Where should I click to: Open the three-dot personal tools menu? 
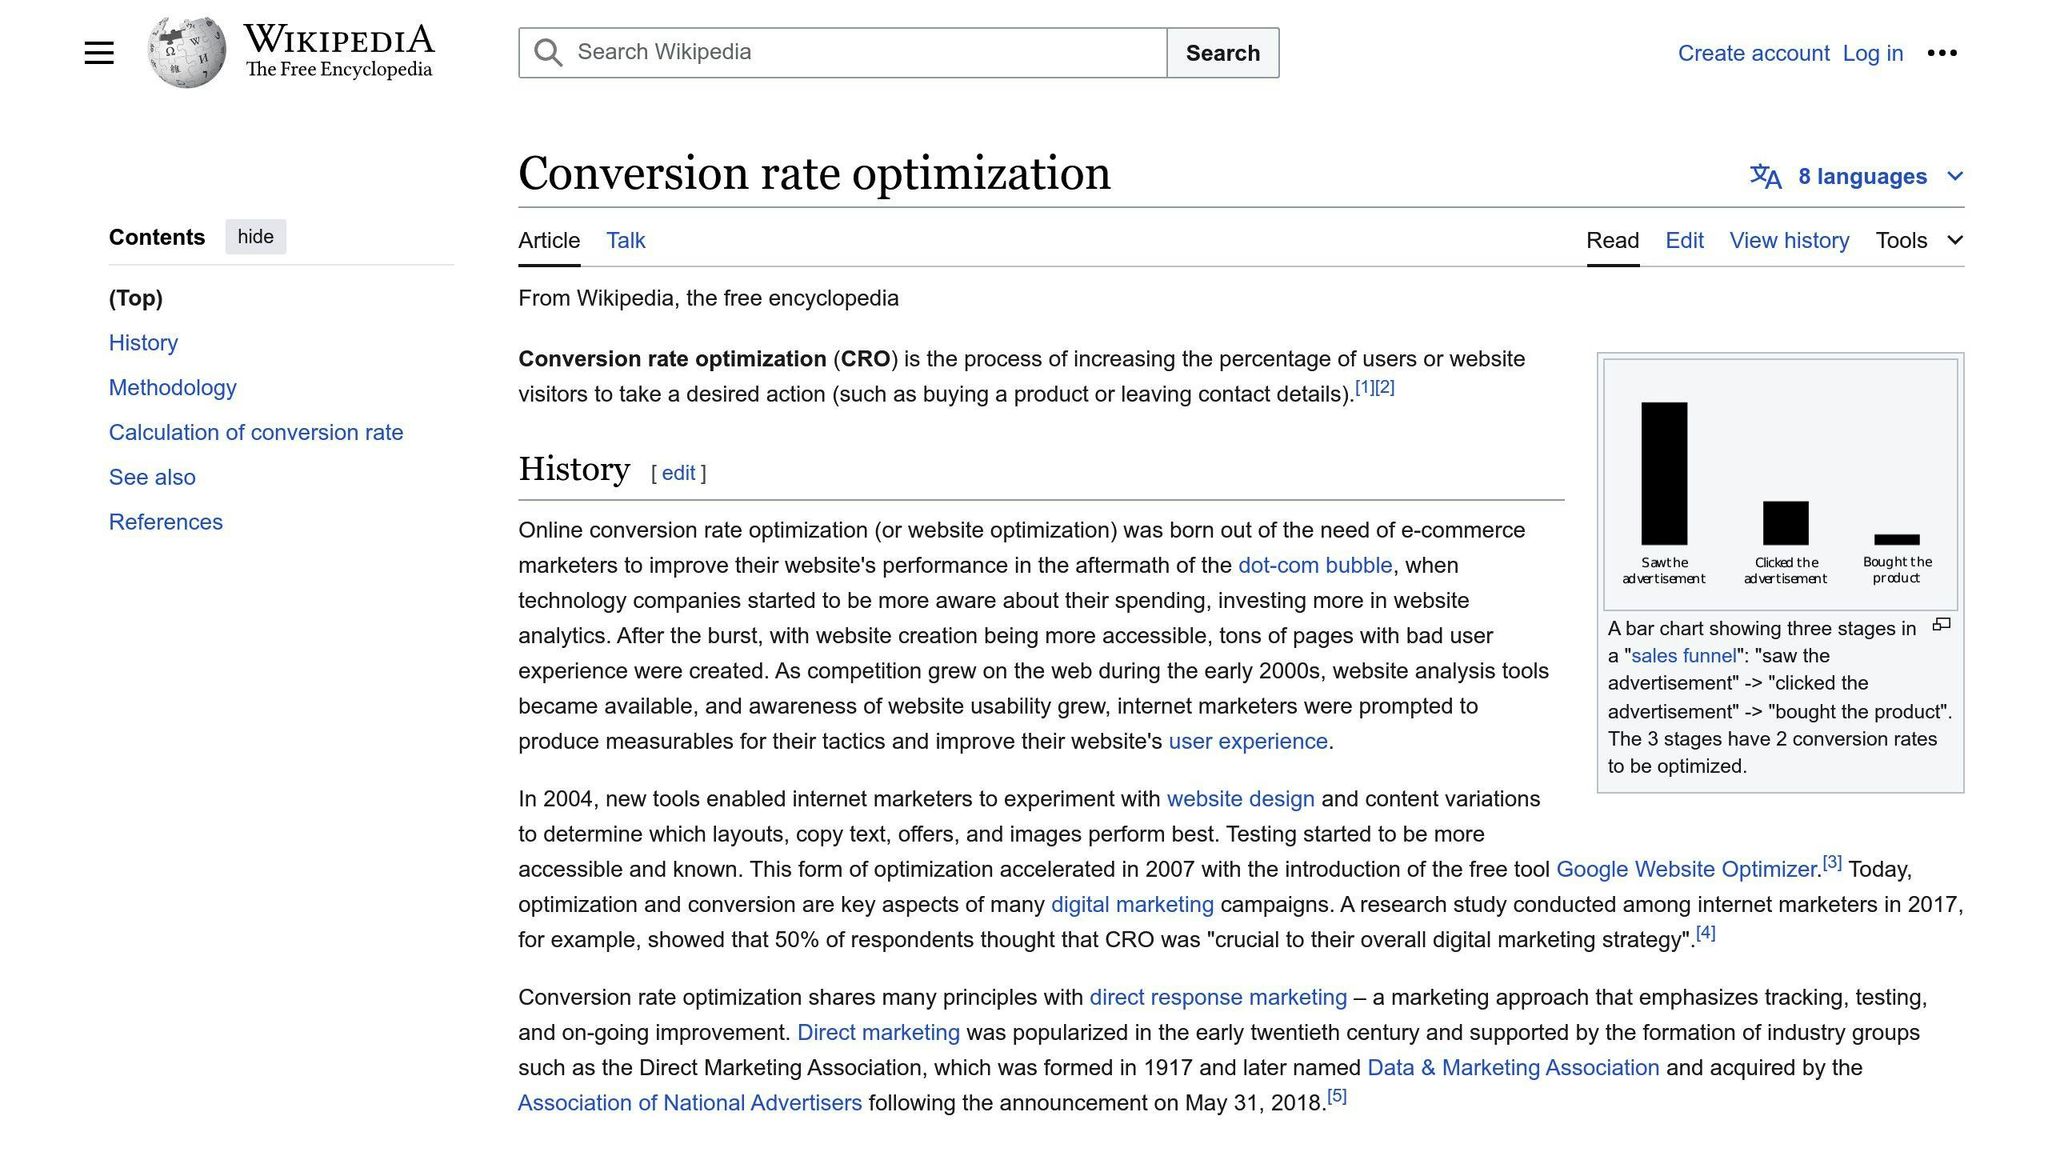point(1941,53)
